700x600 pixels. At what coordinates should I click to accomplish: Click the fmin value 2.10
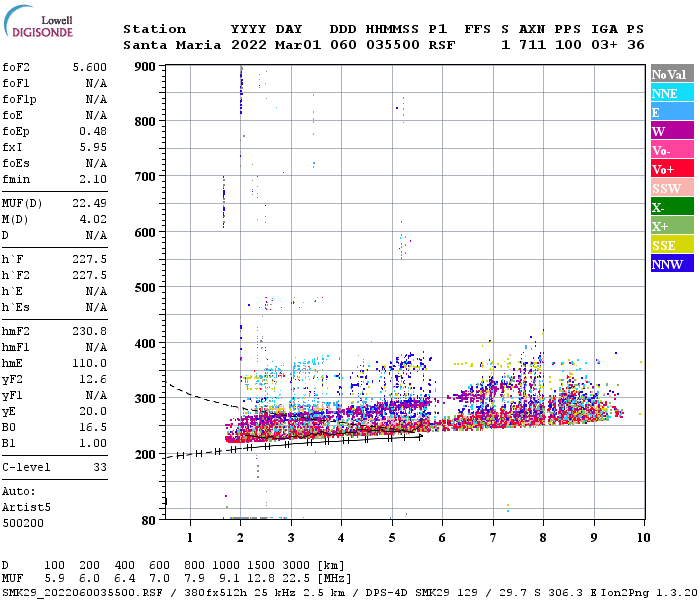[93, 179]
